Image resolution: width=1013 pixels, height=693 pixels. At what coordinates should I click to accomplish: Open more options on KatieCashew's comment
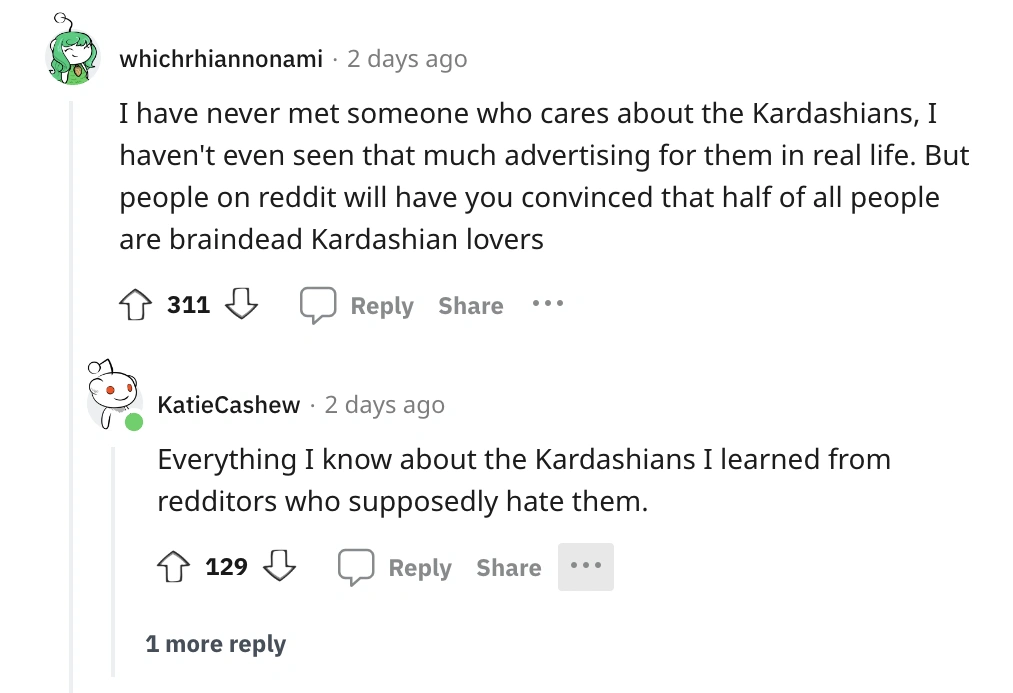[x=585, y=567]
